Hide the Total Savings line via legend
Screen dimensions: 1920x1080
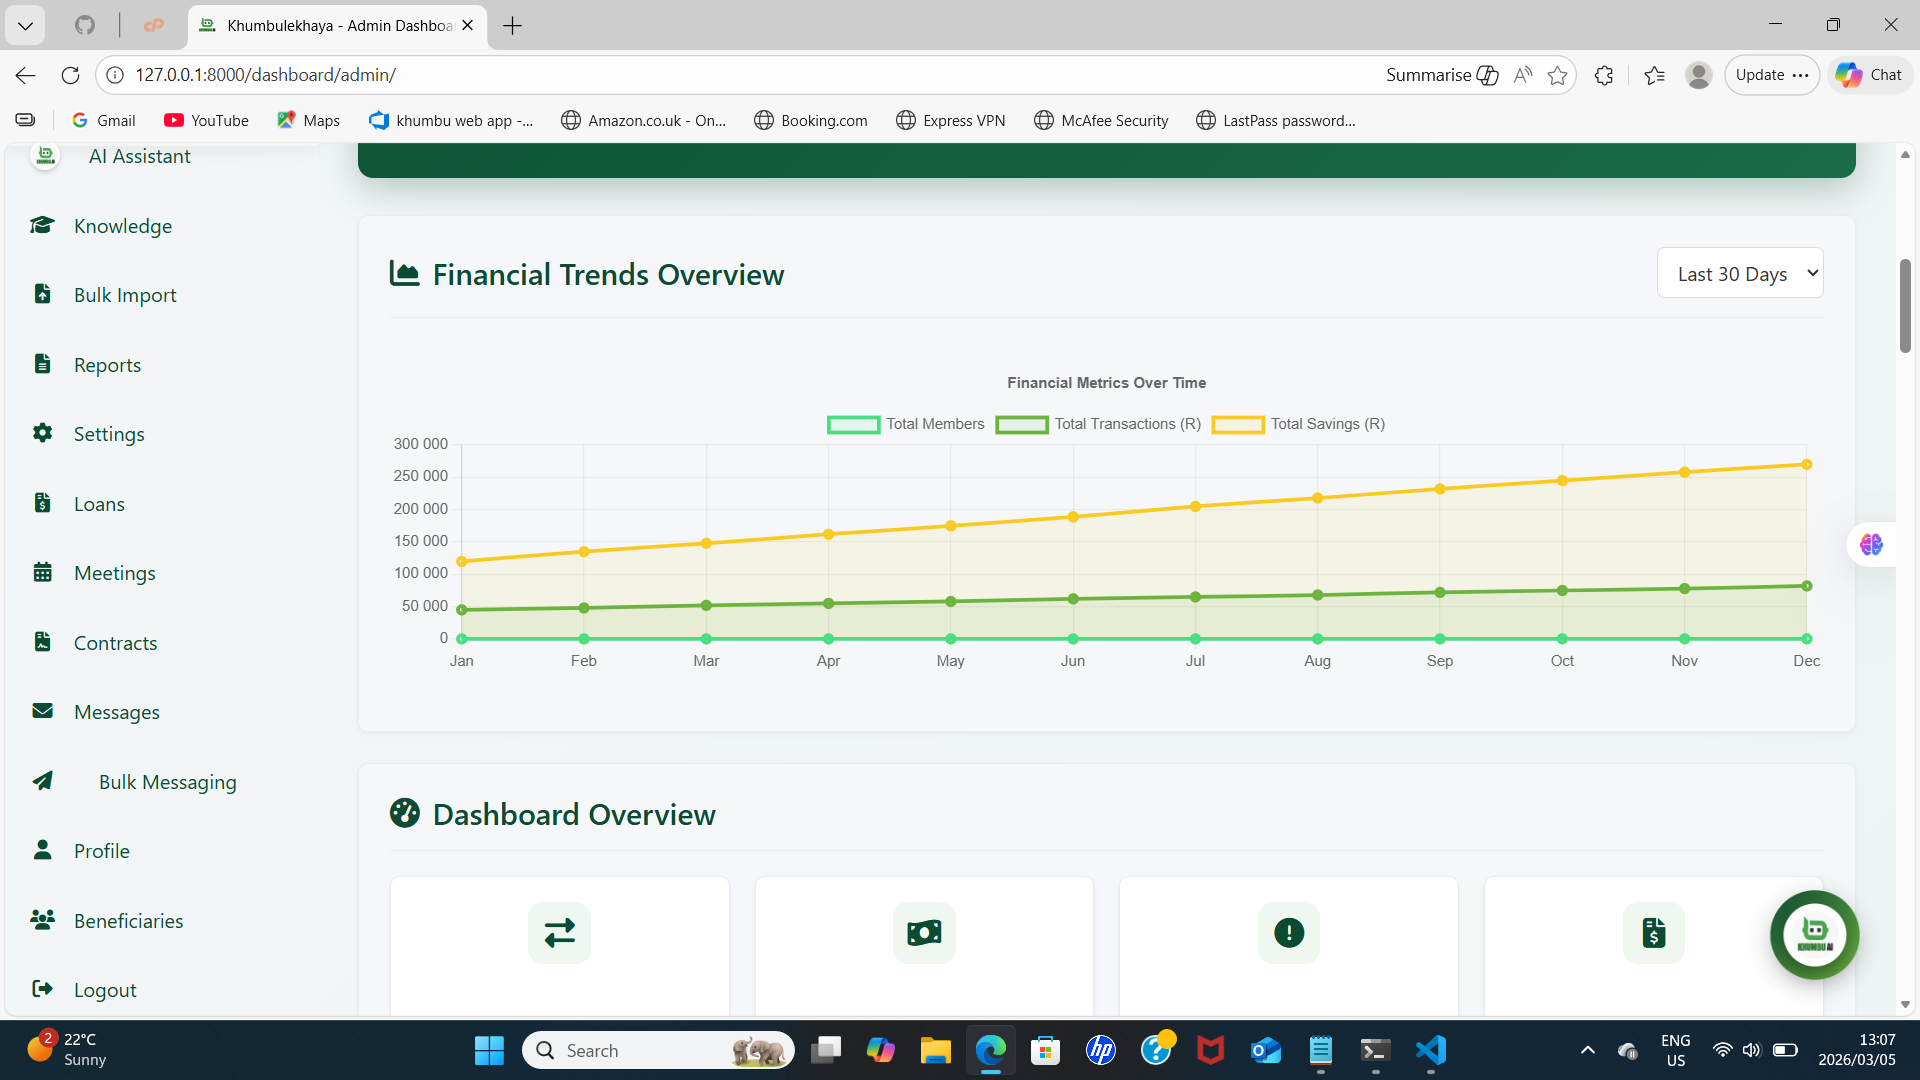click(x=1297, y=424)
